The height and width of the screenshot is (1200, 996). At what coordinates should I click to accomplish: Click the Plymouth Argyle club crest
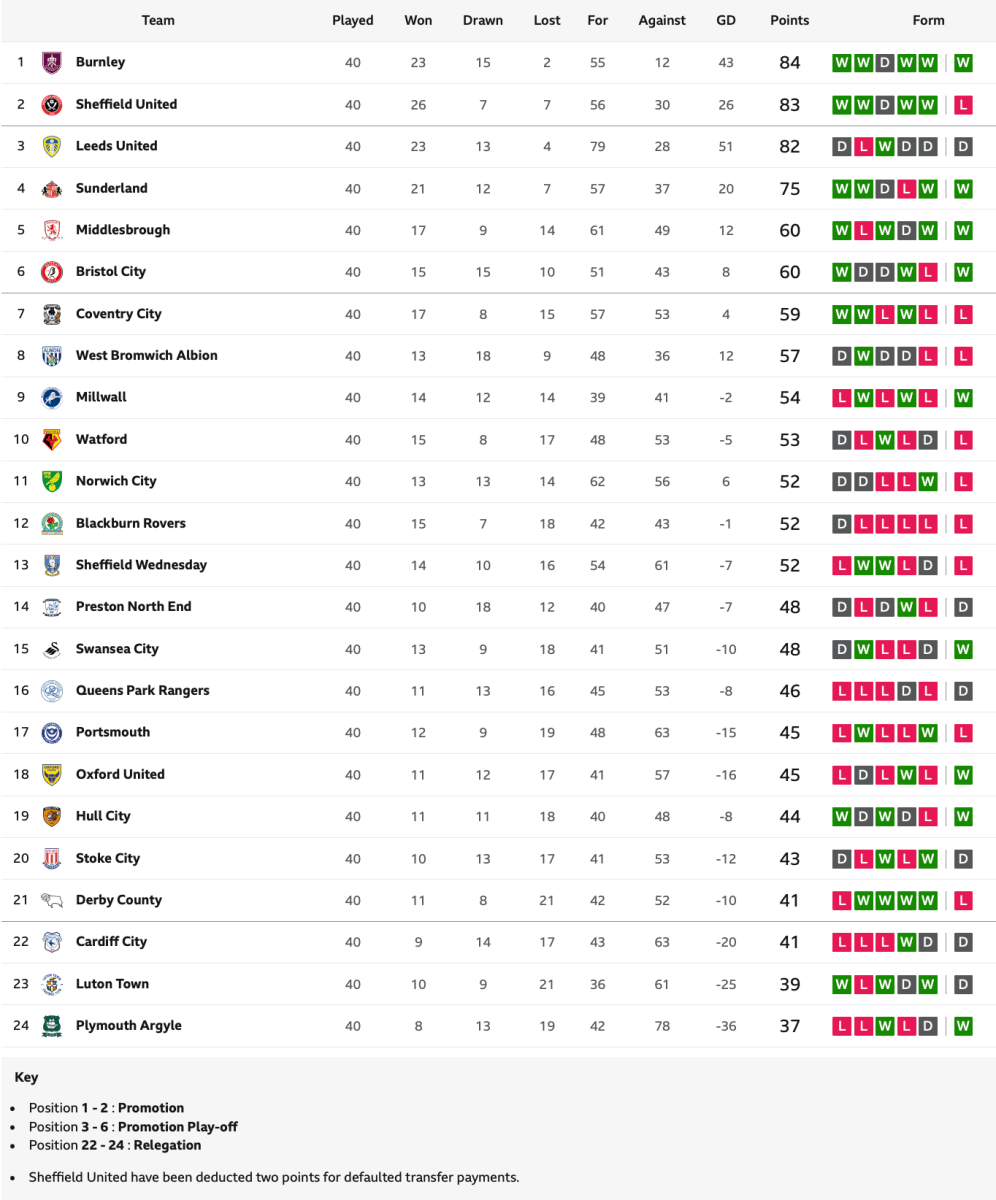(51, 1026)
